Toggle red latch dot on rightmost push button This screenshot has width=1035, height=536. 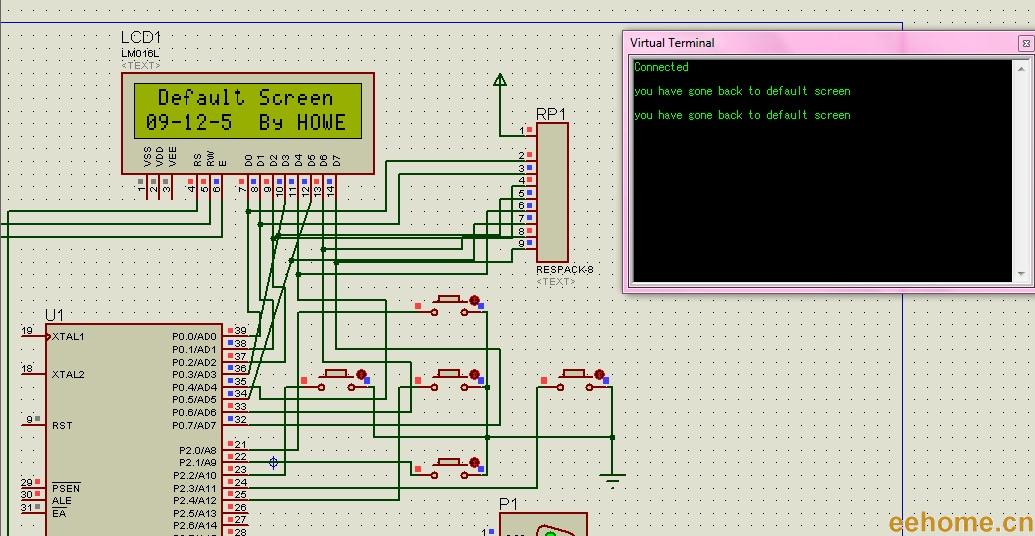[x=599, y=374]
